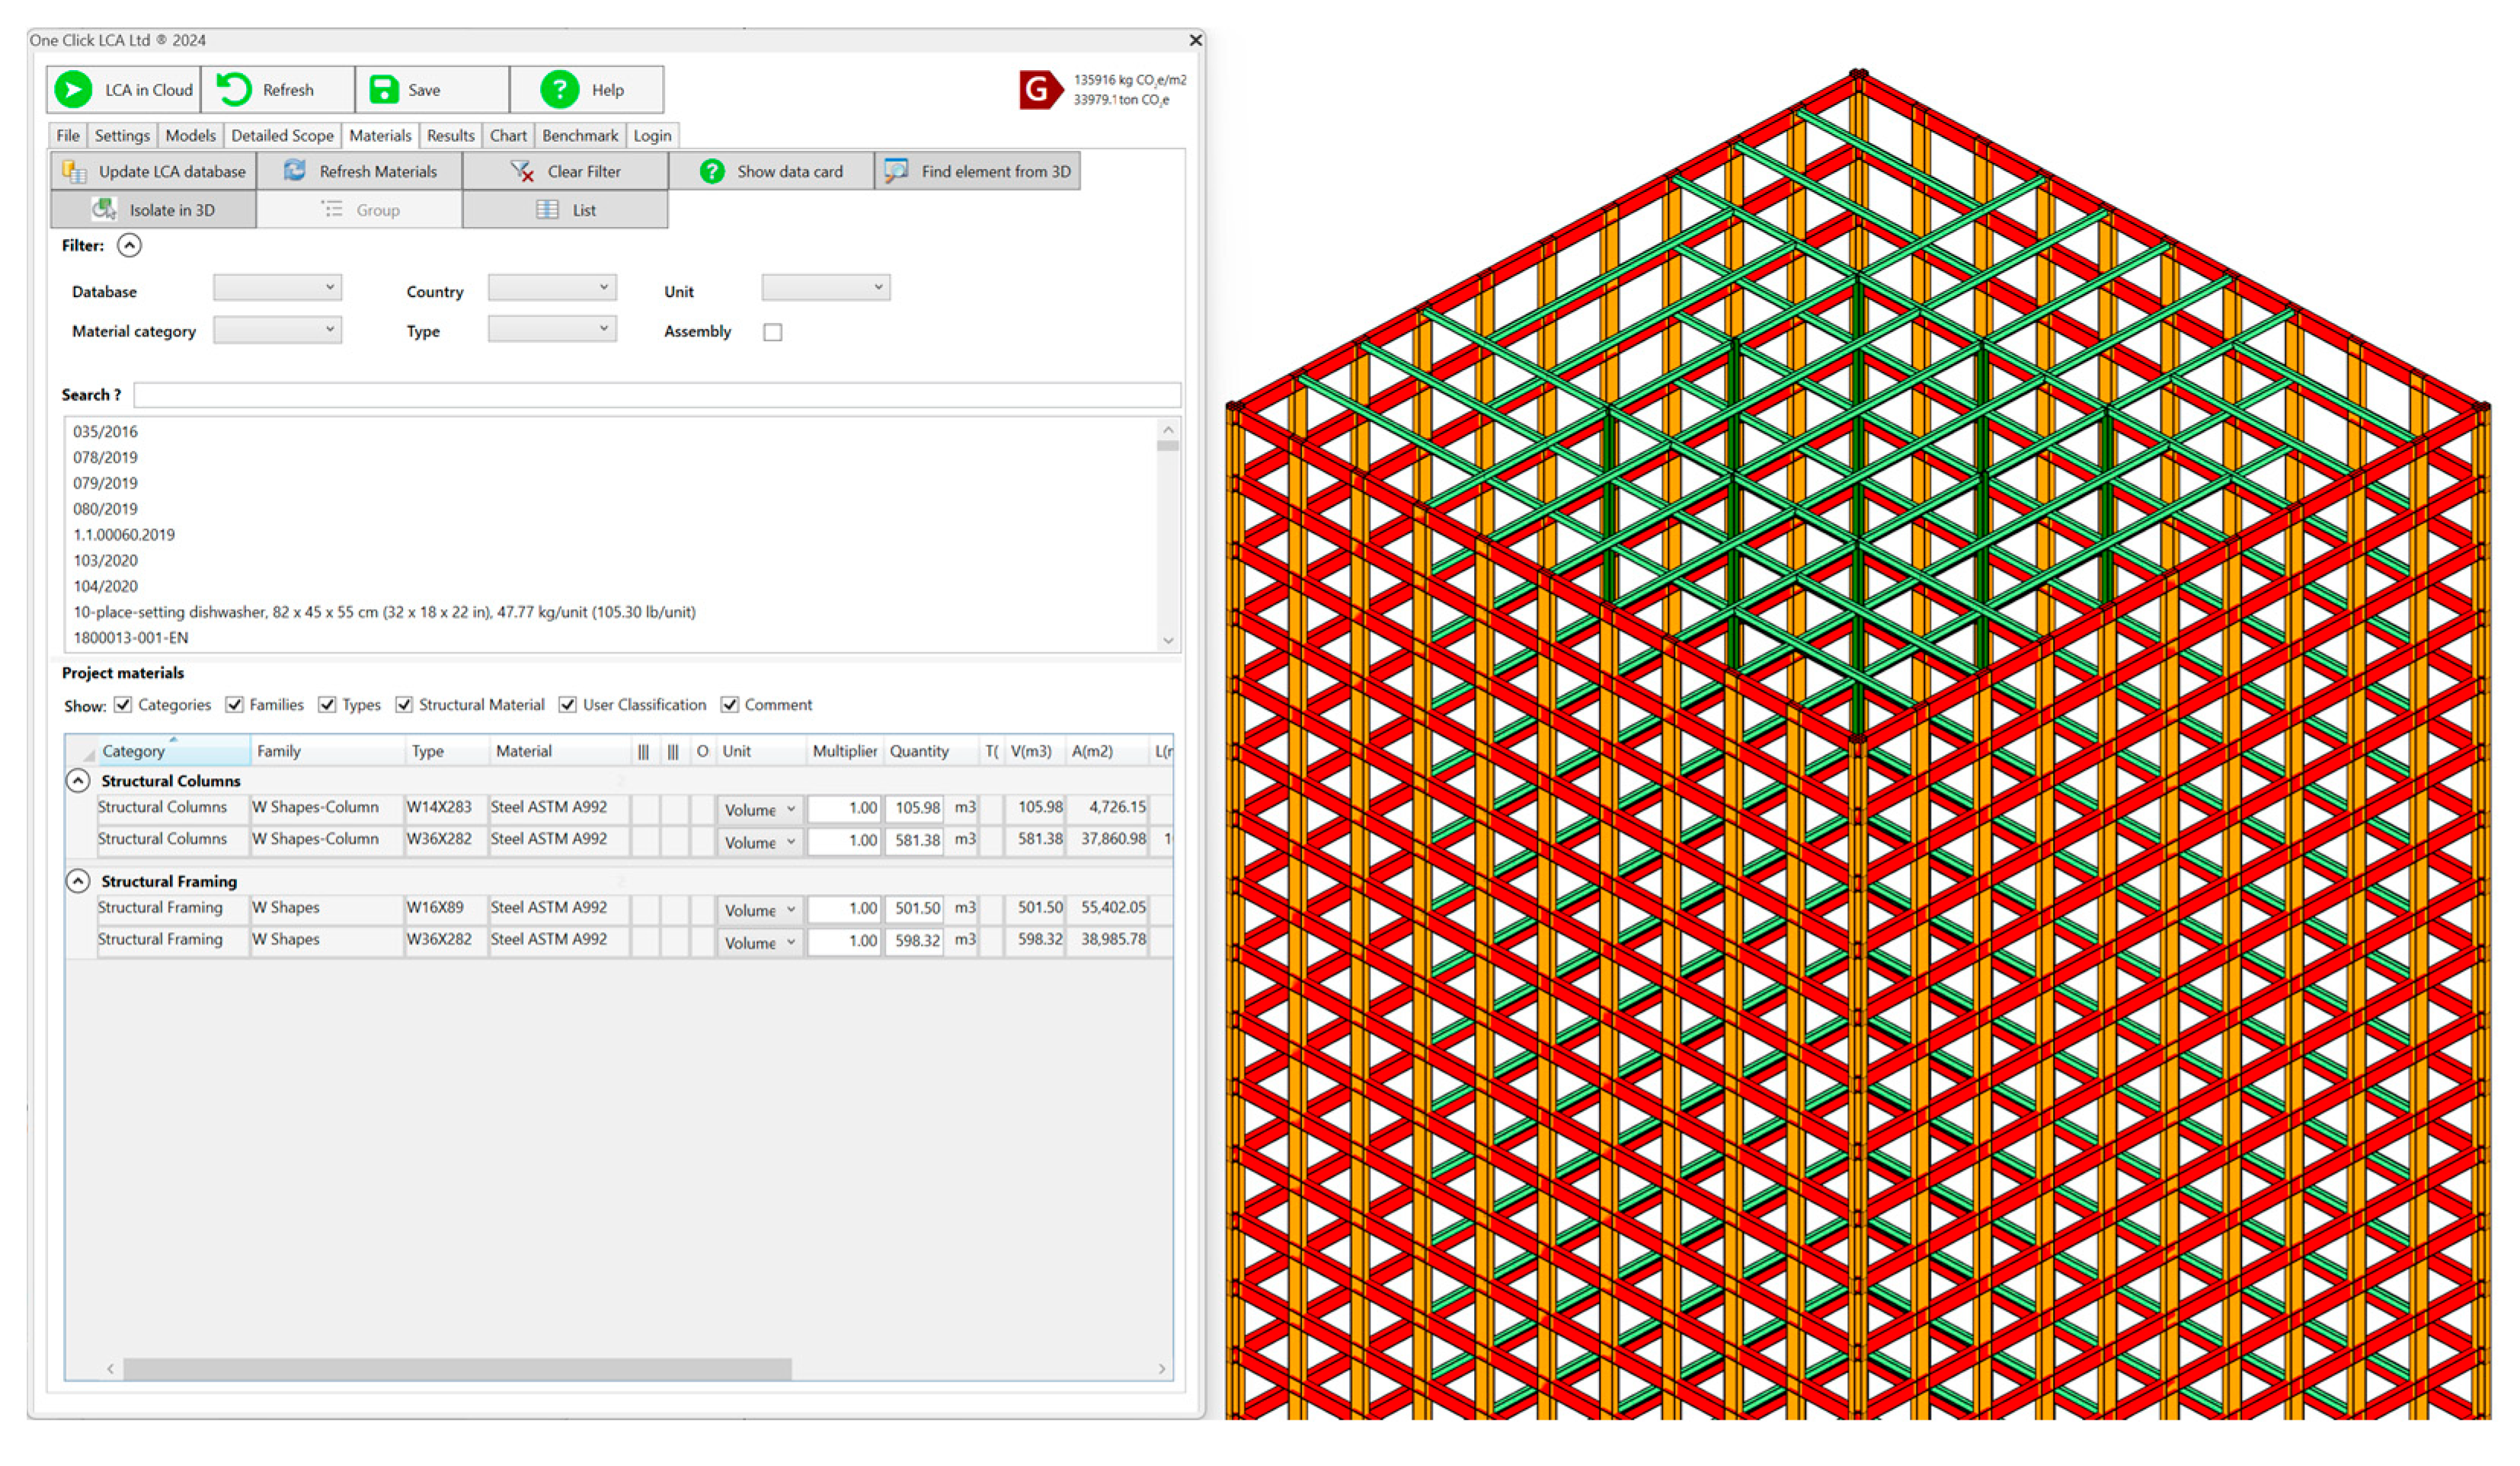
Task: Toggle the Assembly filter checkbox
Action: 773,333
